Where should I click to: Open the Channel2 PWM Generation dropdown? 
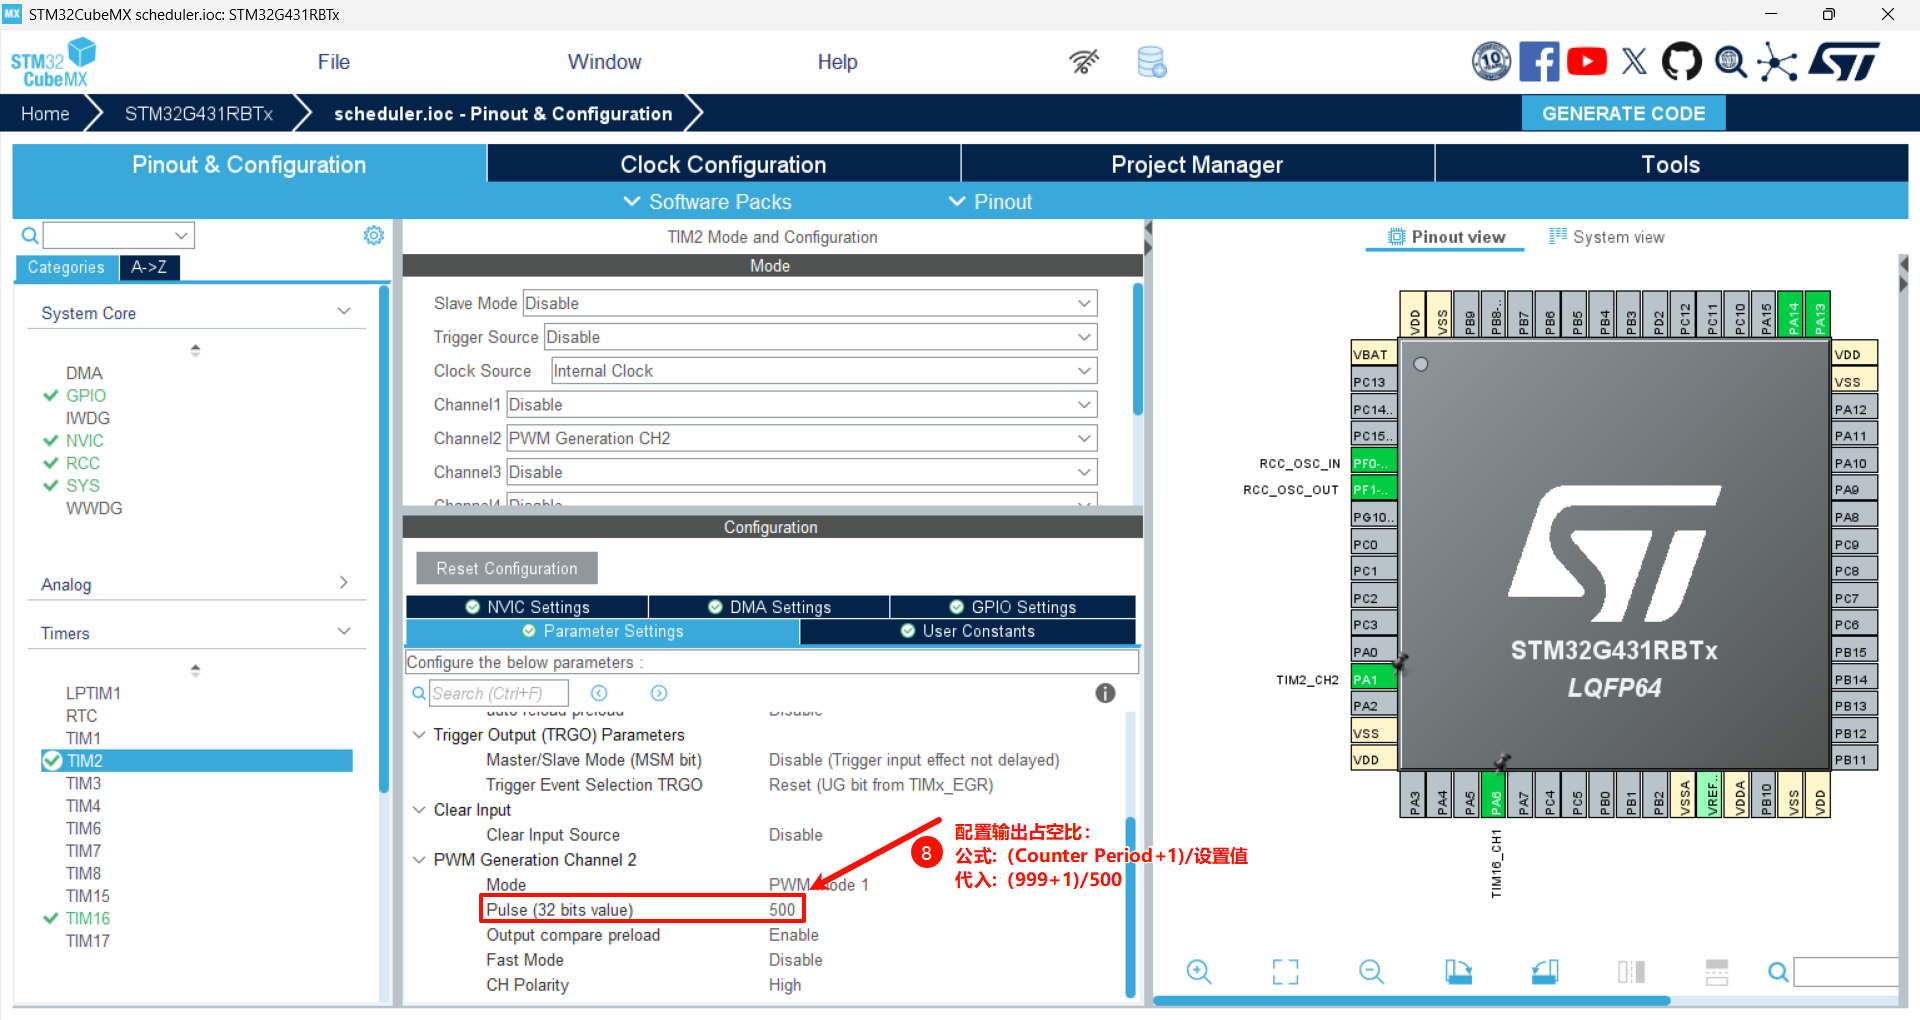click(x=801, y=438)
